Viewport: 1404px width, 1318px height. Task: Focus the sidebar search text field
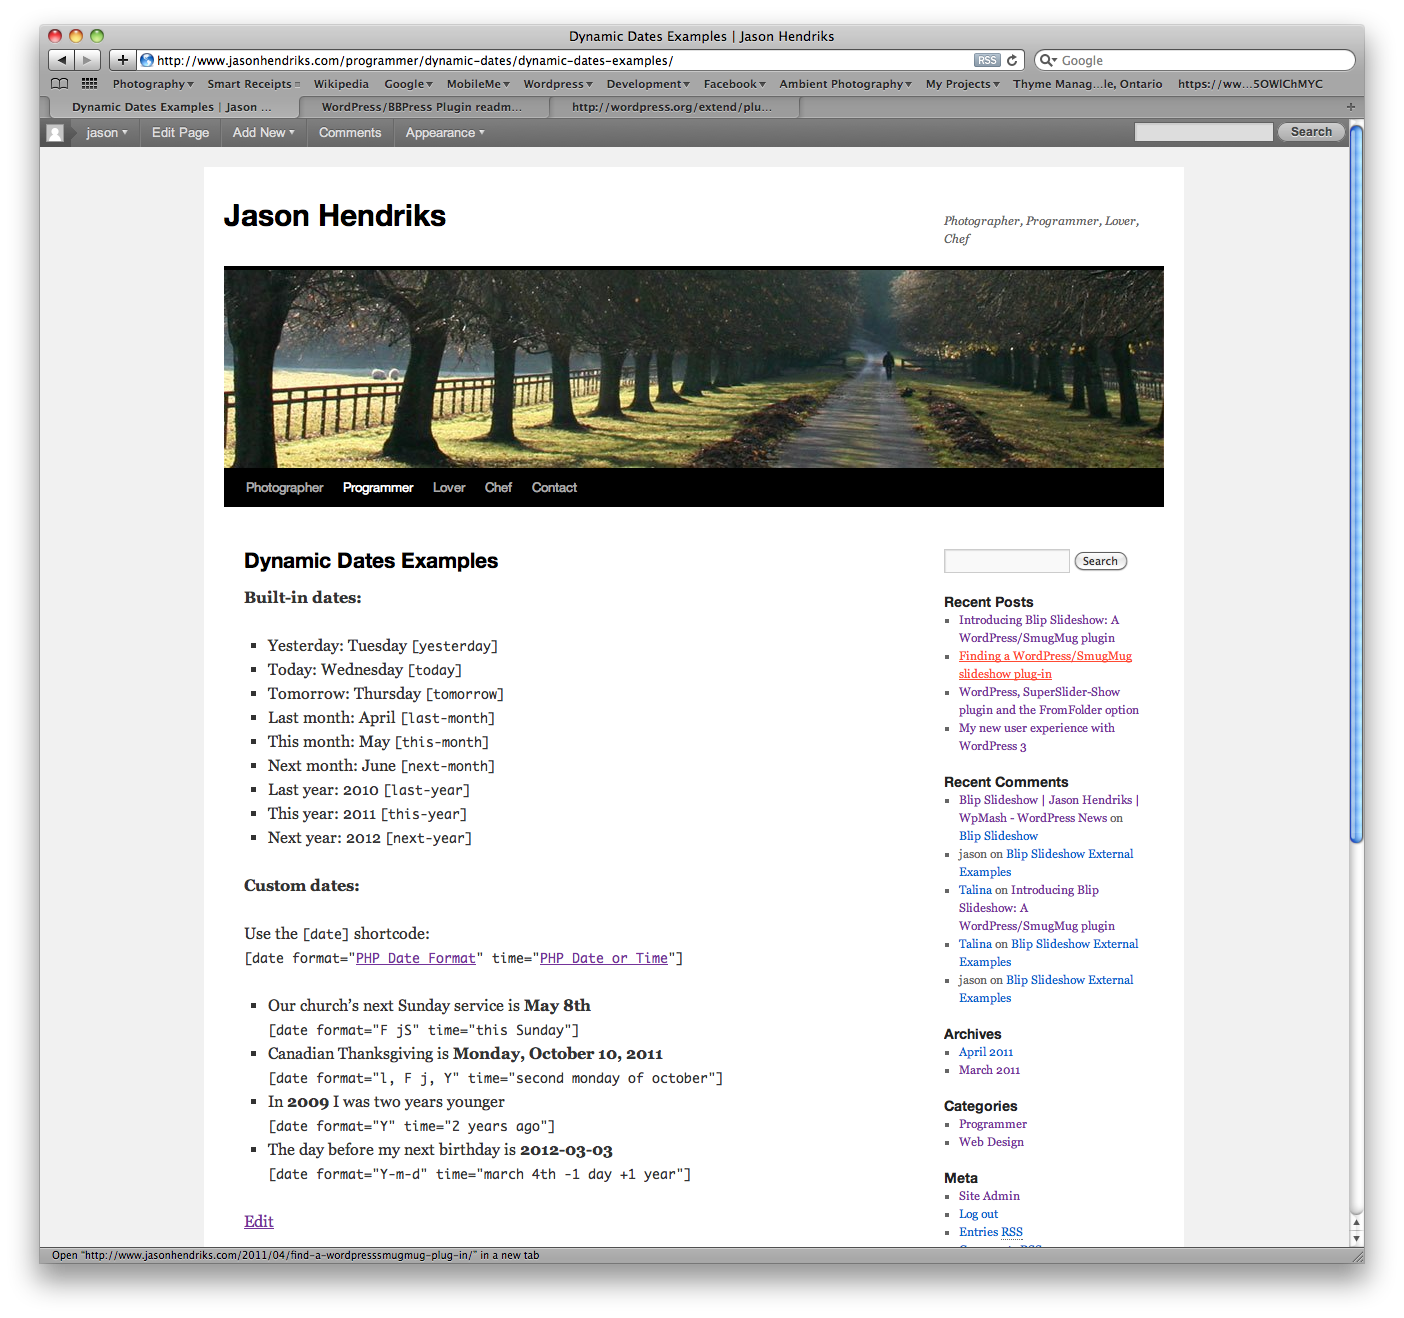[x=1006, y=561]
